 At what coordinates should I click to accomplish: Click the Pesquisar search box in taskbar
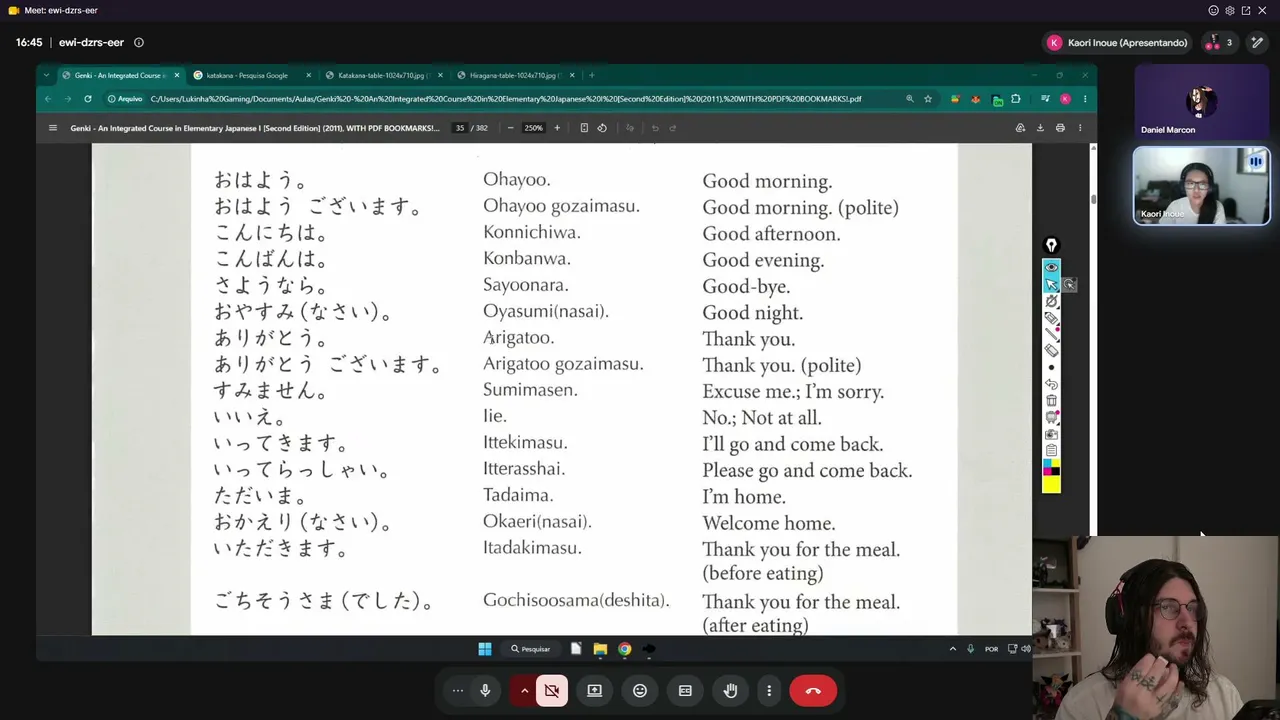531,649
